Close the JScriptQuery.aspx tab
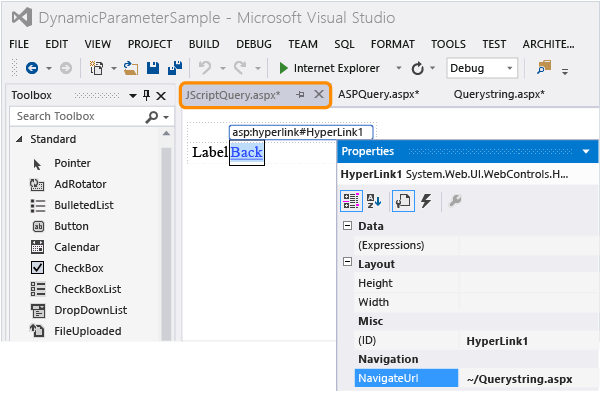Viewport: 600px width, 393px height. tap(319, 94)
